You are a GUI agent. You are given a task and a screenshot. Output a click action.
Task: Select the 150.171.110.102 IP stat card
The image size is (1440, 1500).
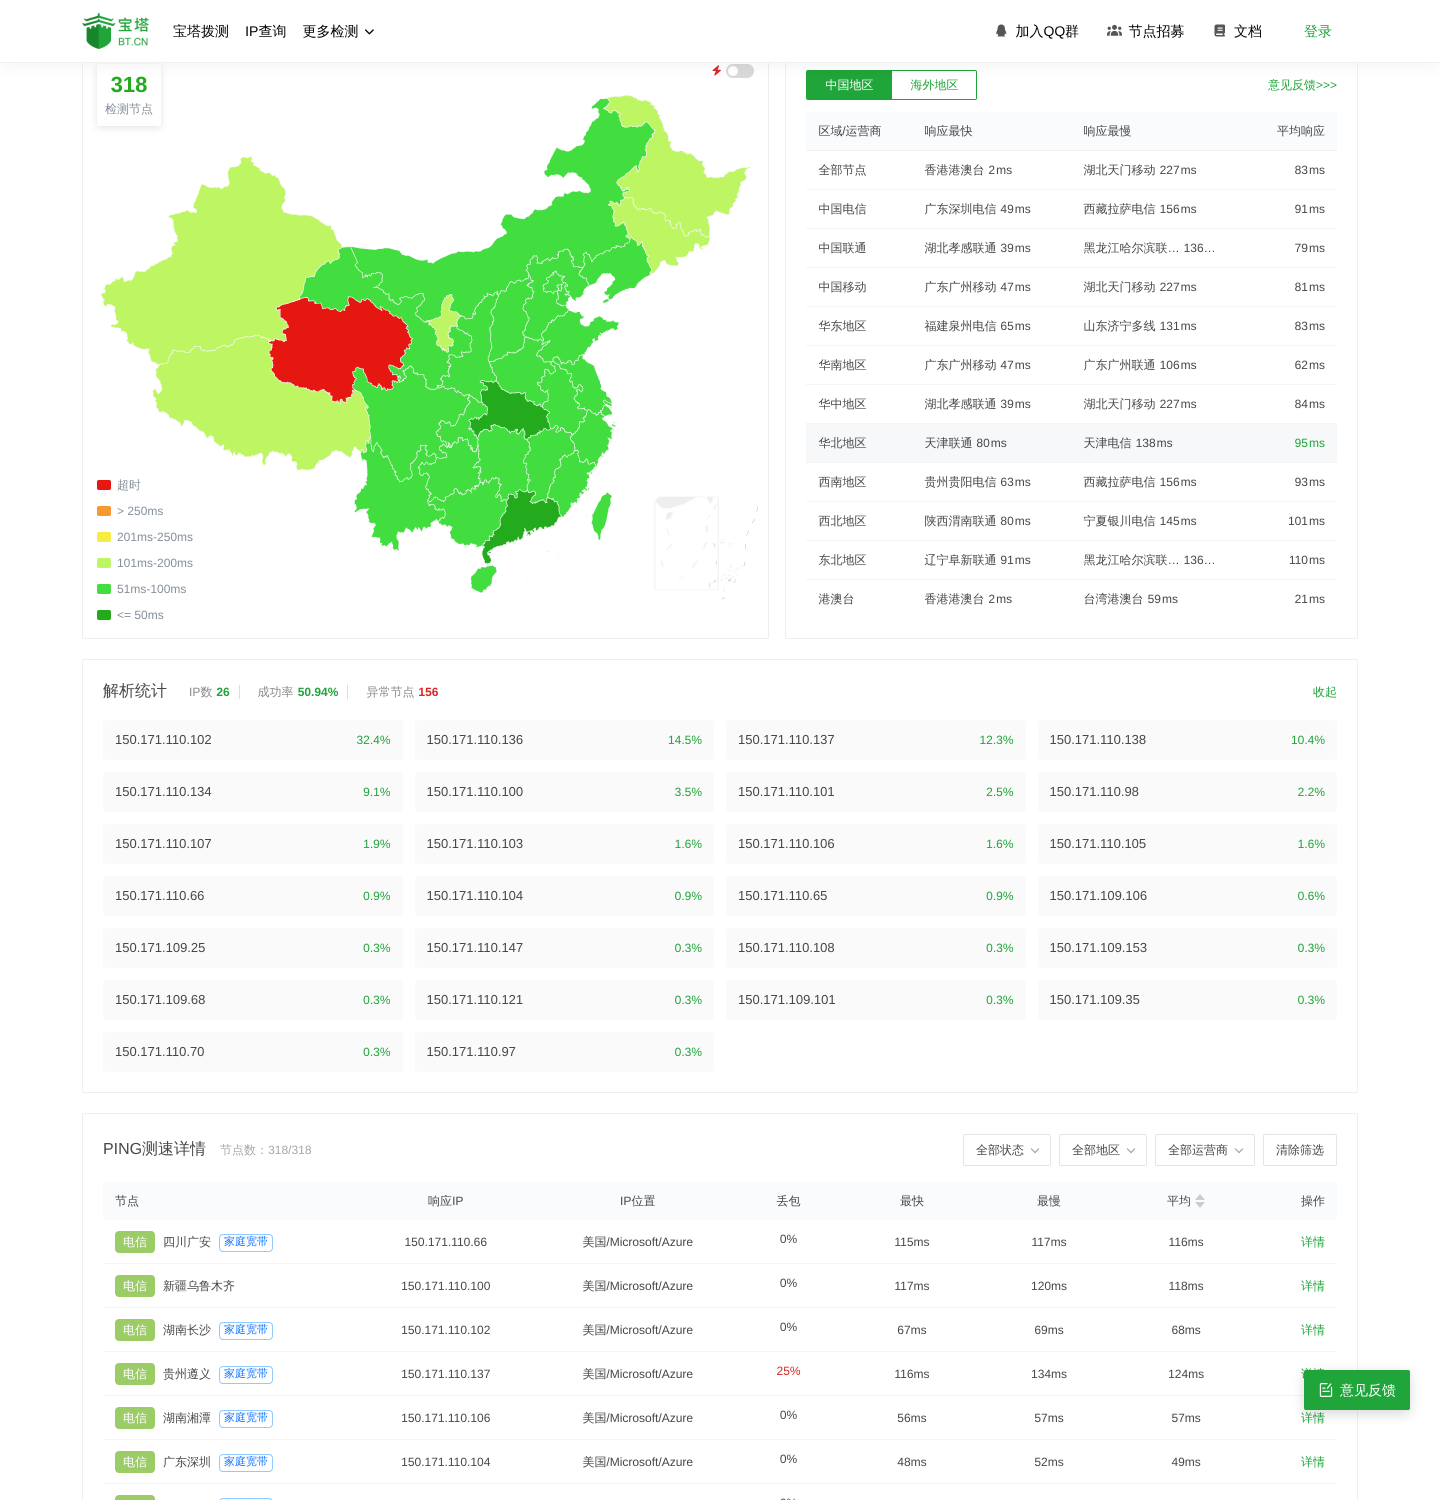click(x=253, y=740)
